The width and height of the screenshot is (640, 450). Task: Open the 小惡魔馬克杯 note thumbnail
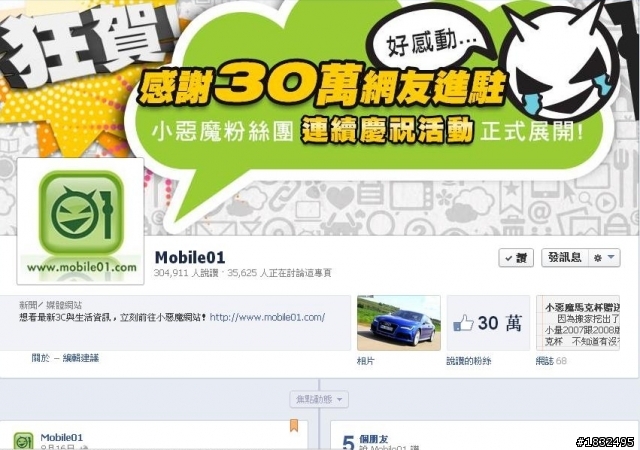point(578,323)
